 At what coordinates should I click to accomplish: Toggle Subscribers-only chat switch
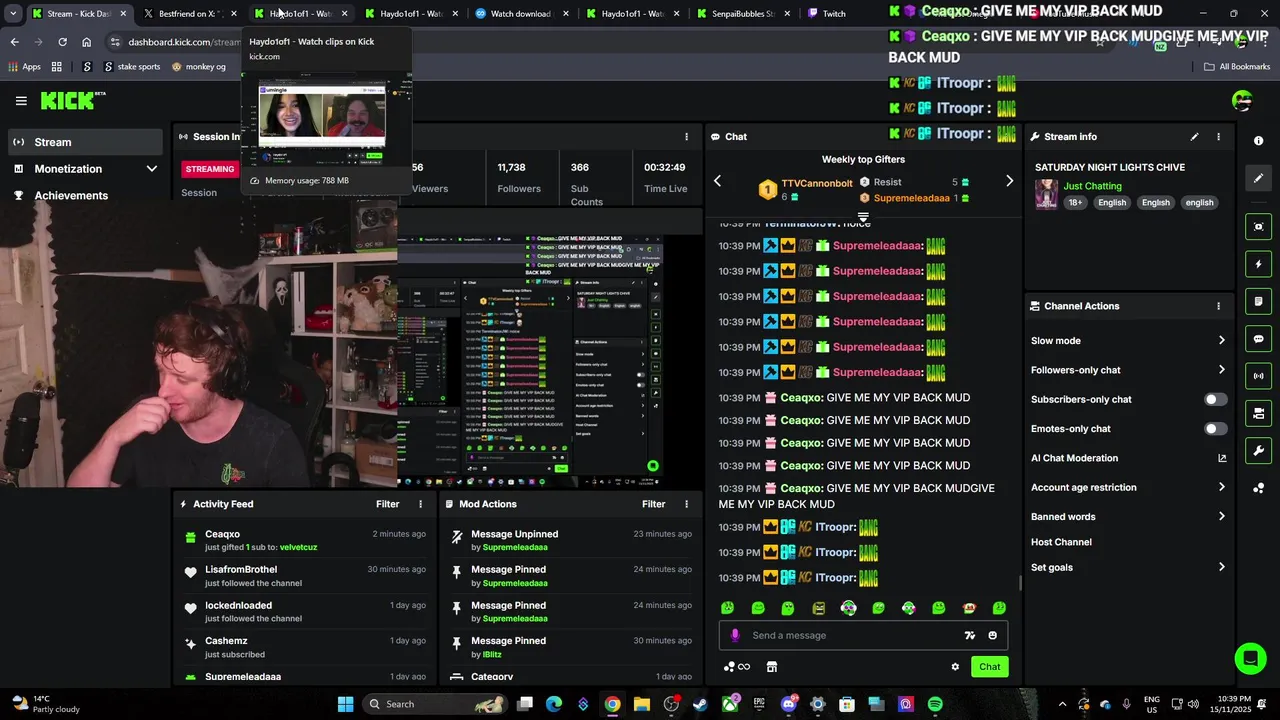click(x=1215, y=399)
